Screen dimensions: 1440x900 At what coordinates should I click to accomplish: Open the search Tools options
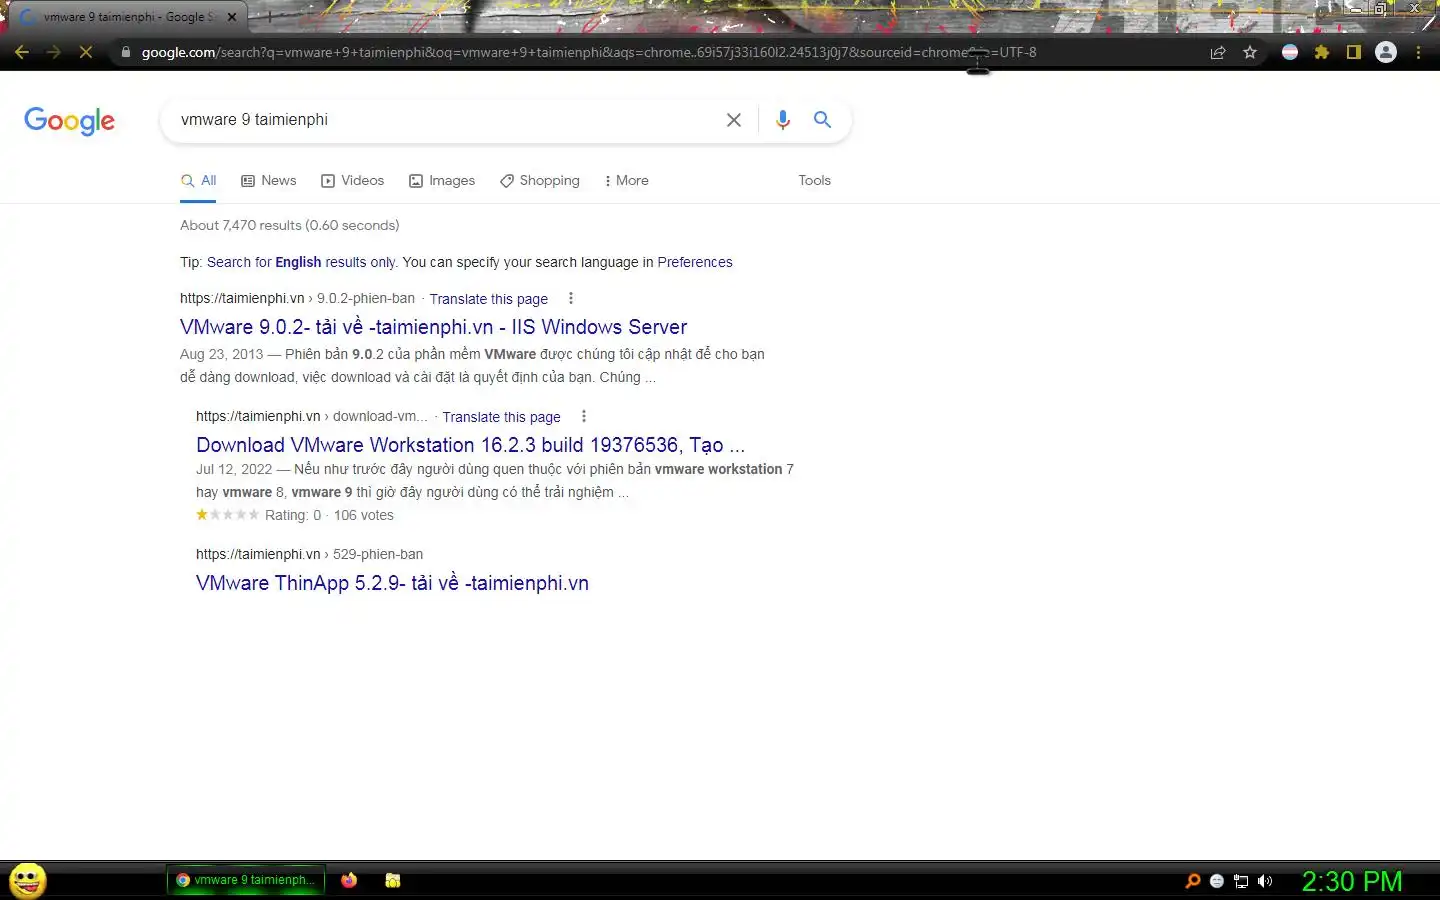[814, 181]
